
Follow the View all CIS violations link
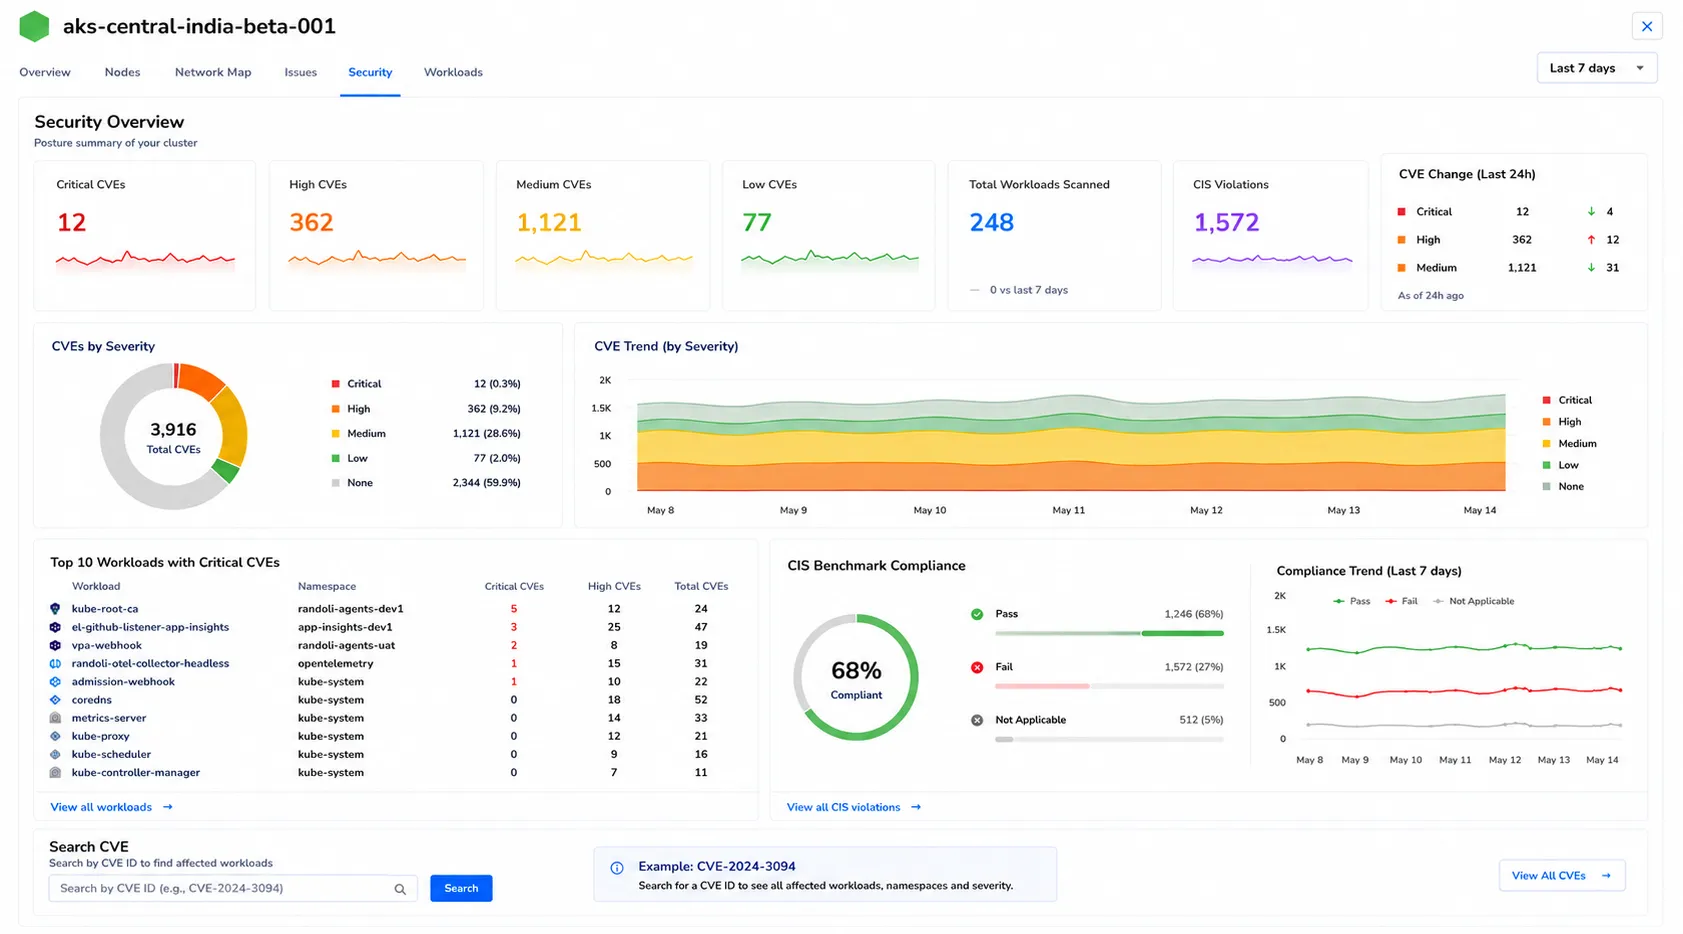(854, 807)
